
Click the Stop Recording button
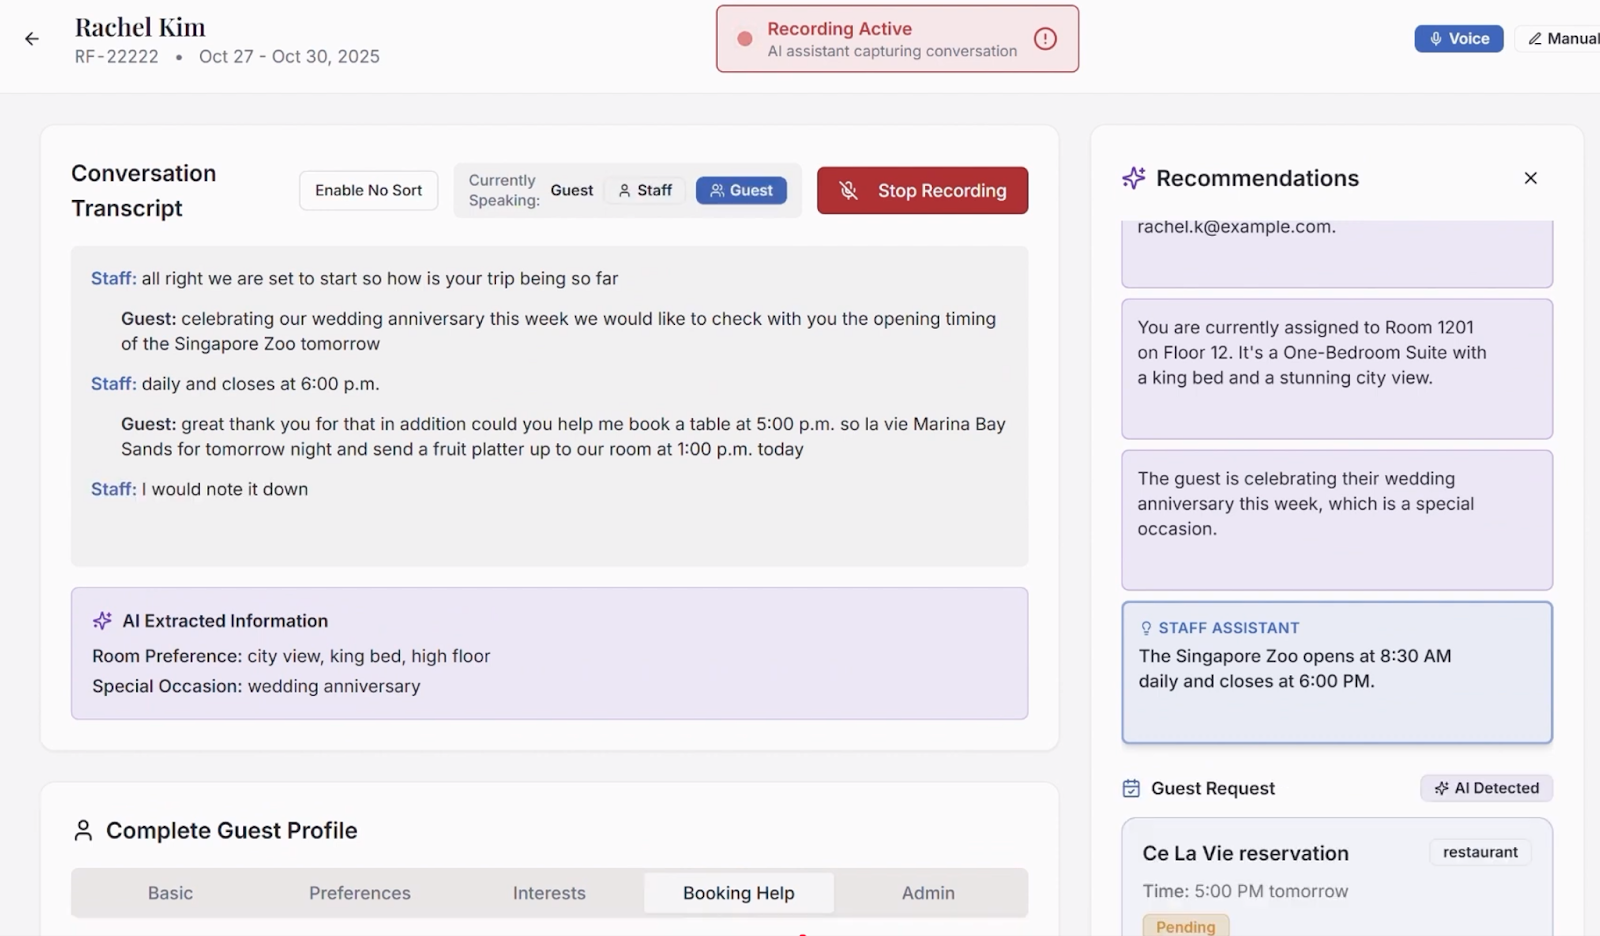922,190
